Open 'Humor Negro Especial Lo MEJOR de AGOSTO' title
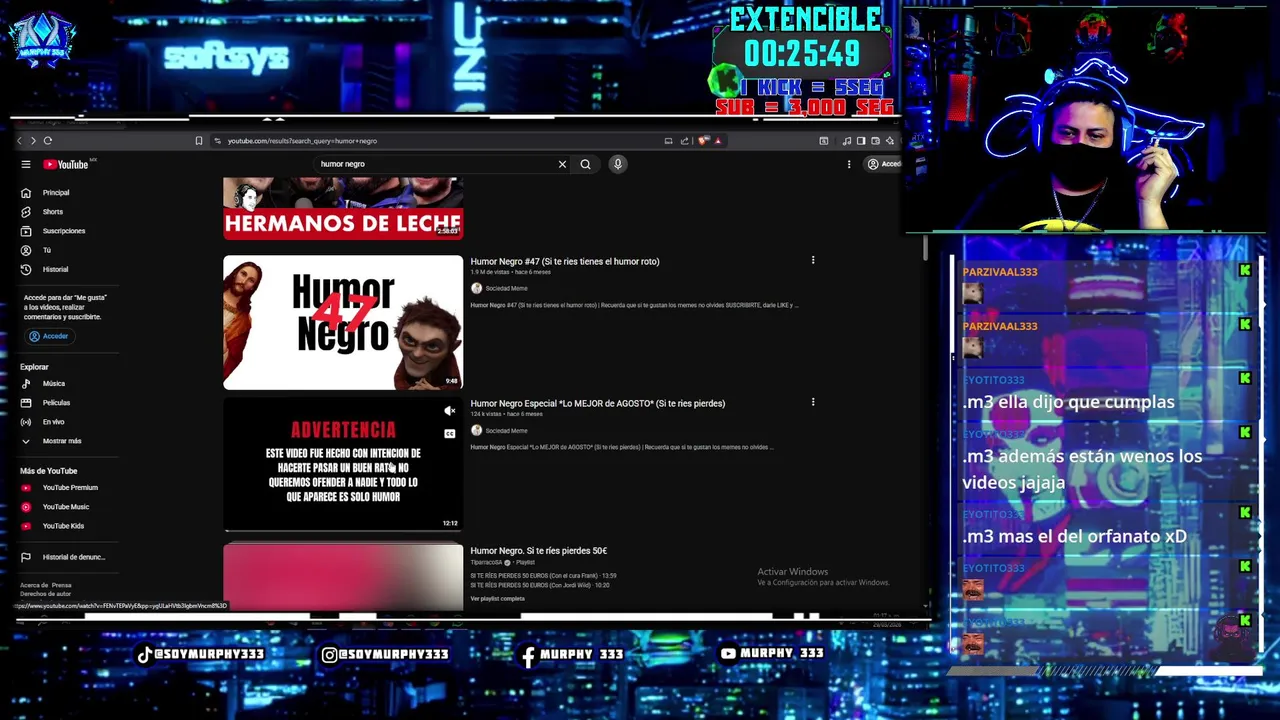The width and height of the screenshot is (1280, 720). pyautogui.click(x=598, y=404)
